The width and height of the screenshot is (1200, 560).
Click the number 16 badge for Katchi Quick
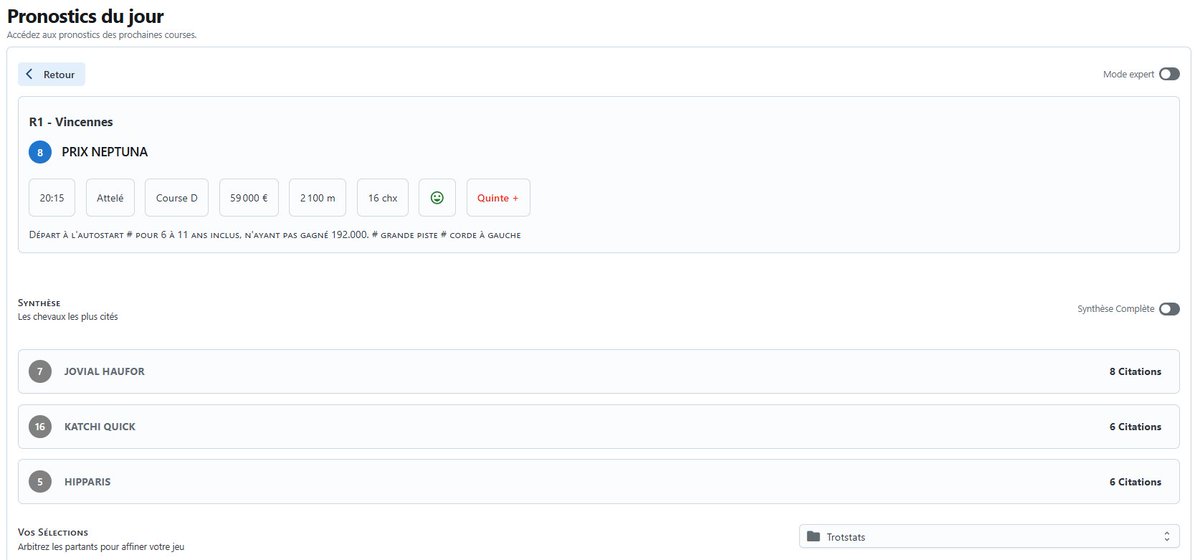click(x=40, y=427)
